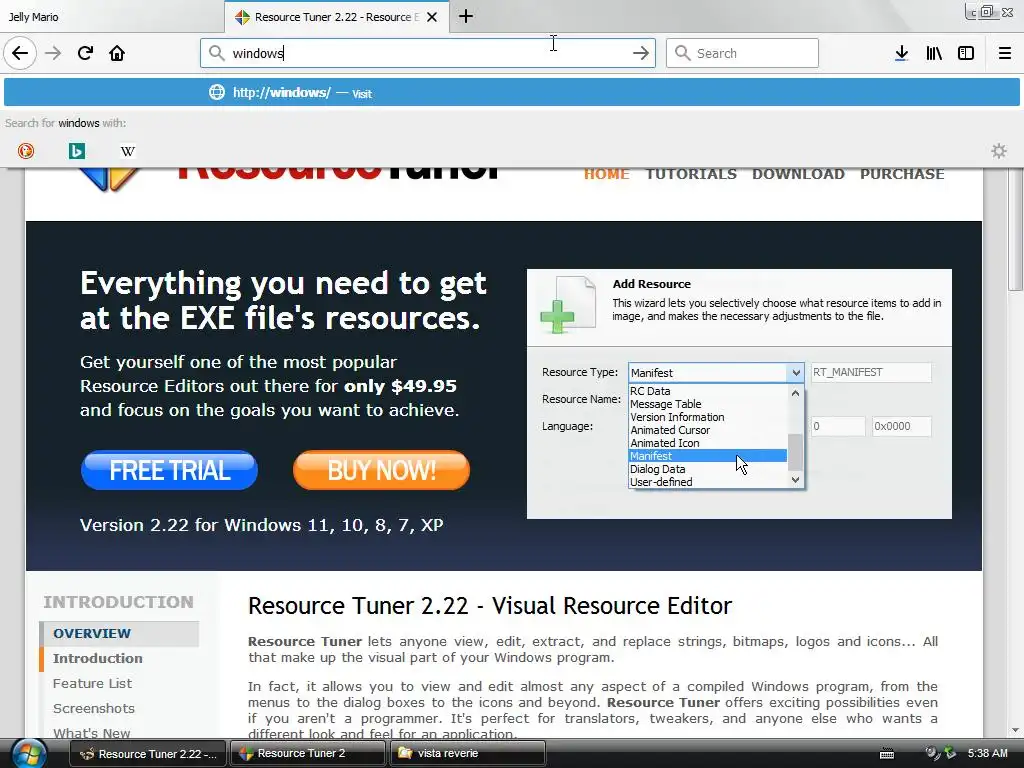Open search settings gear icon

pyautogui.click(x=999, y=151)
